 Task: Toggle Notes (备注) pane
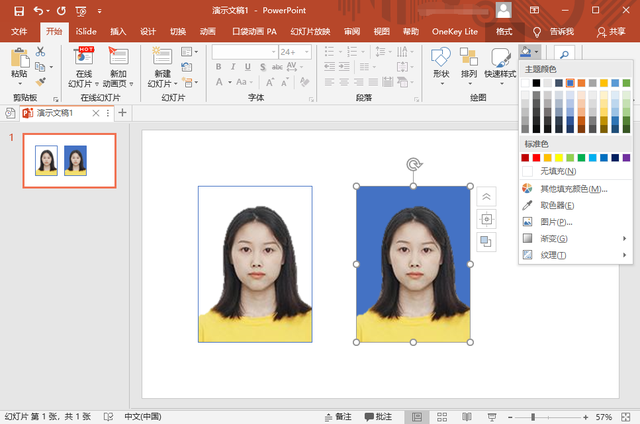point(338,417)
